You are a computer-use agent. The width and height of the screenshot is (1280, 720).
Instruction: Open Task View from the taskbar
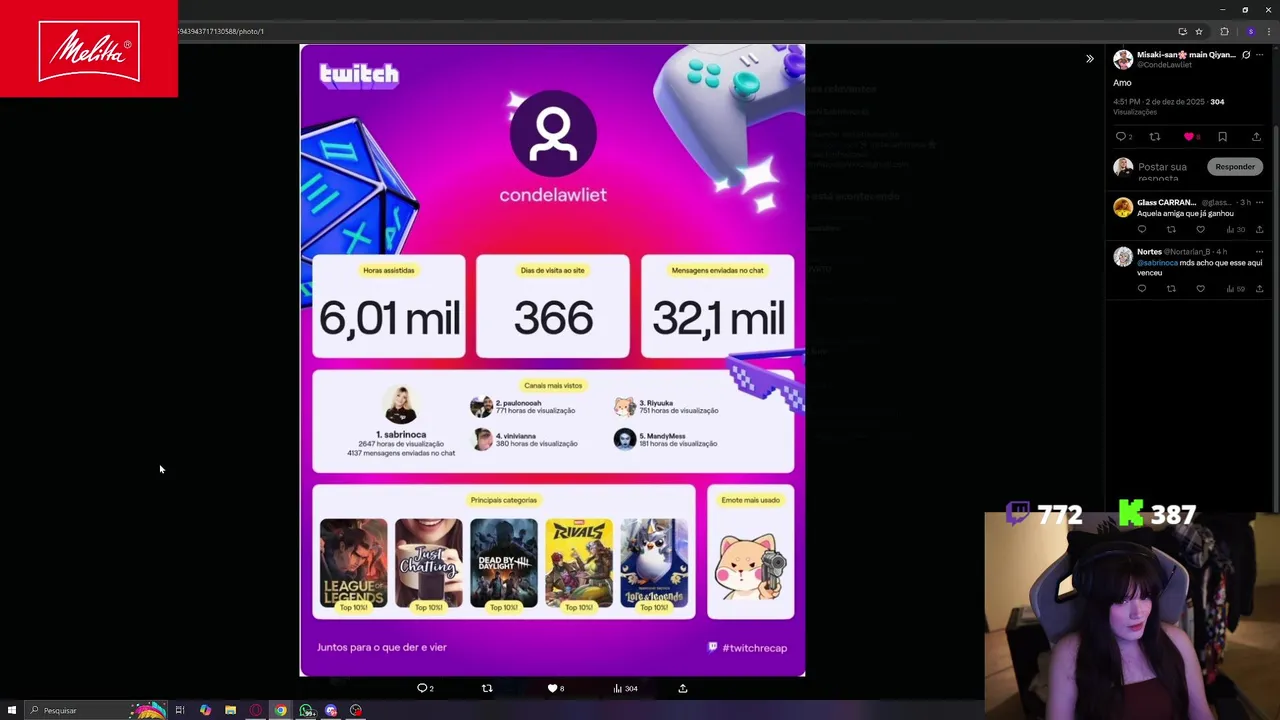(180, 710)
